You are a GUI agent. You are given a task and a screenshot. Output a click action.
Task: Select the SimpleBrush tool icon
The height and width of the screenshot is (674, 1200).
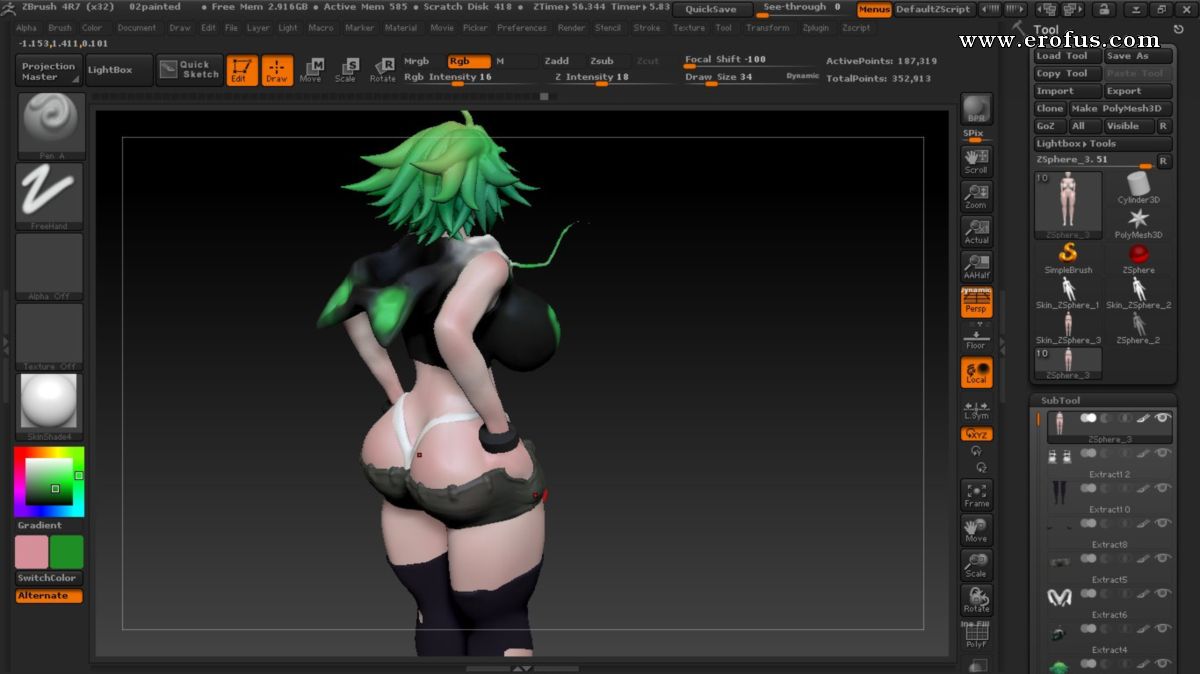click(x=1068, y=258)
